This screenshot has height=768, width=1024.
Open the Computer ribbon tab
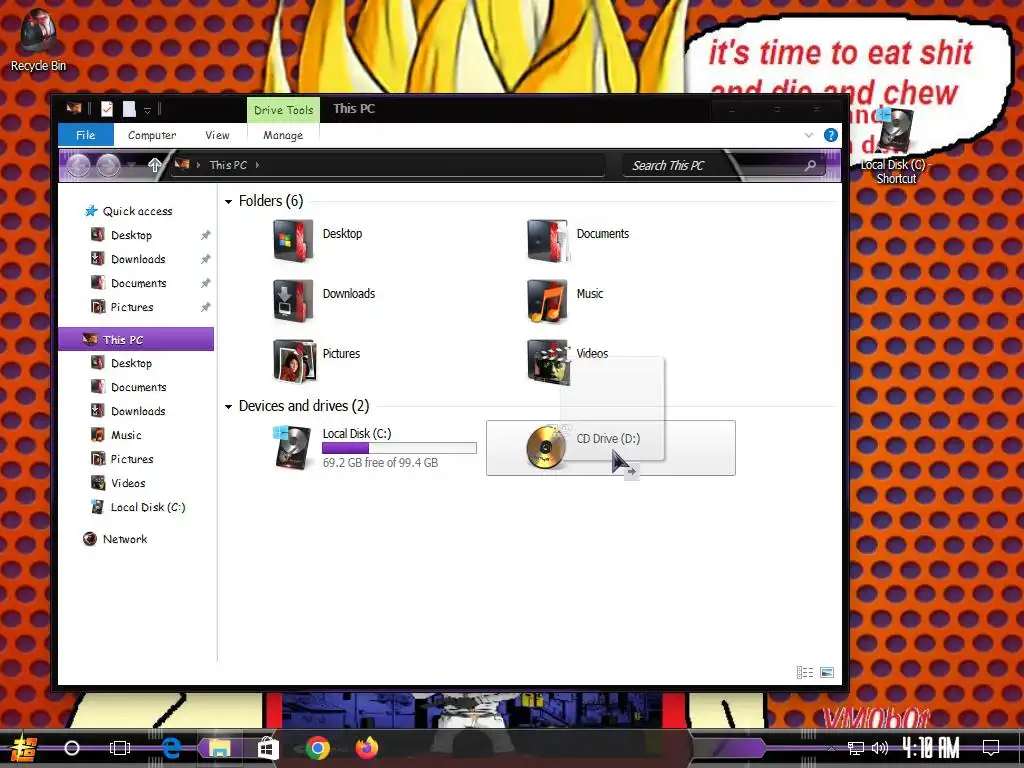(x=152, y=135)
